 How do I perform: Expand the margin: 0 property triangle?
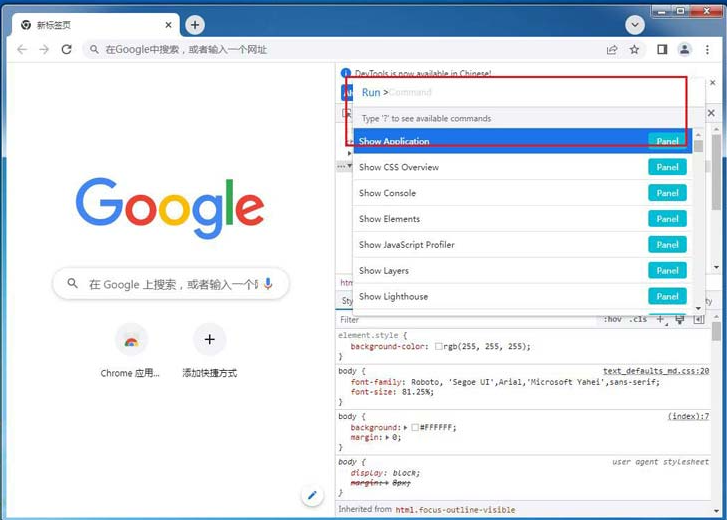388,437
